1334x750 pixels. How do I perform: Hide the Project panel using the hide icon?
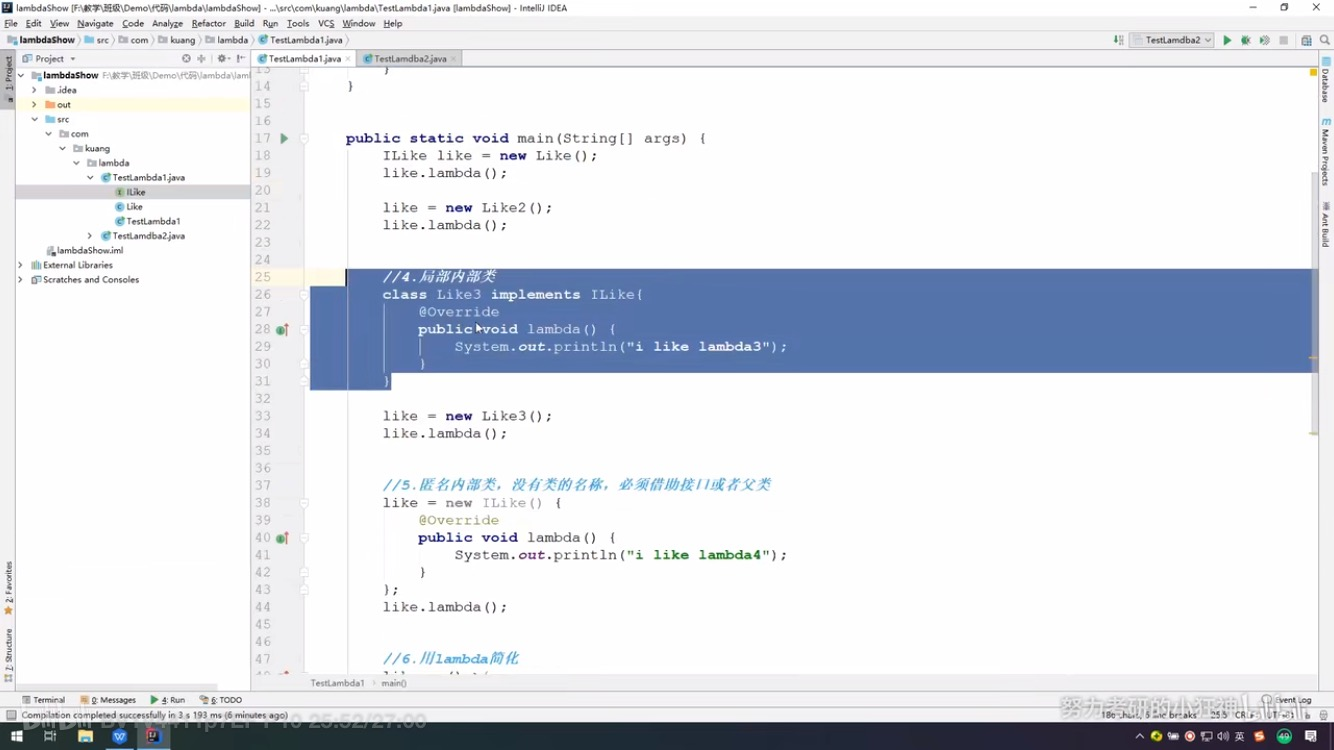(x=241, y=59)
